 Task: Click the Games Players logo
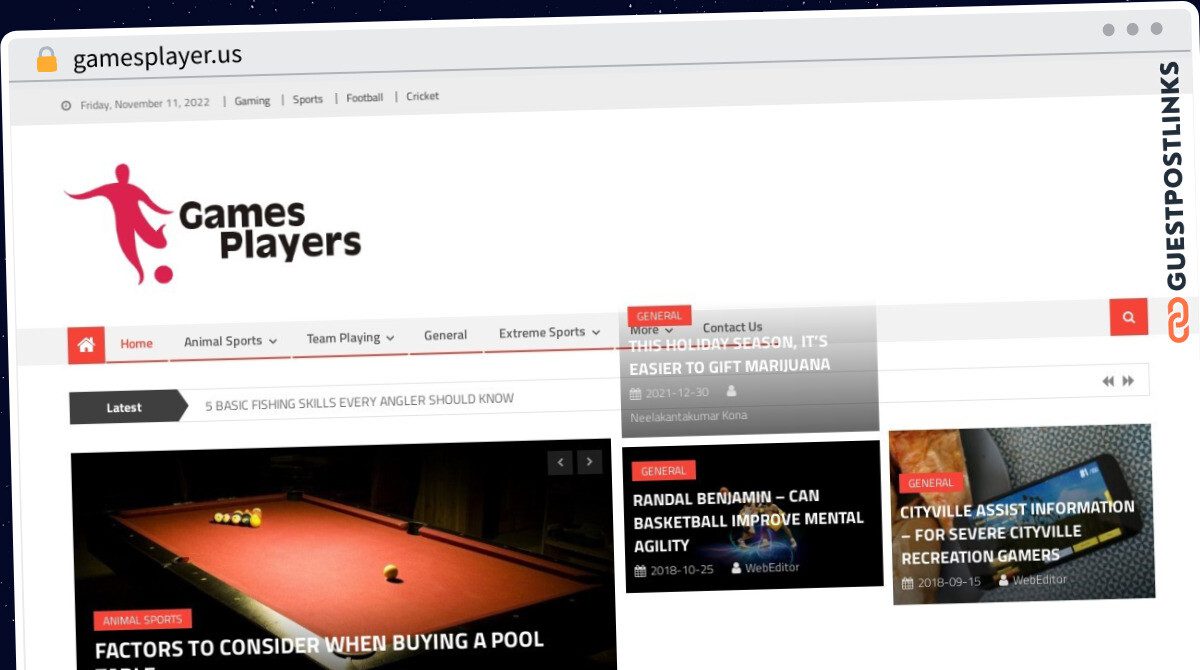(x=213, y=224)
